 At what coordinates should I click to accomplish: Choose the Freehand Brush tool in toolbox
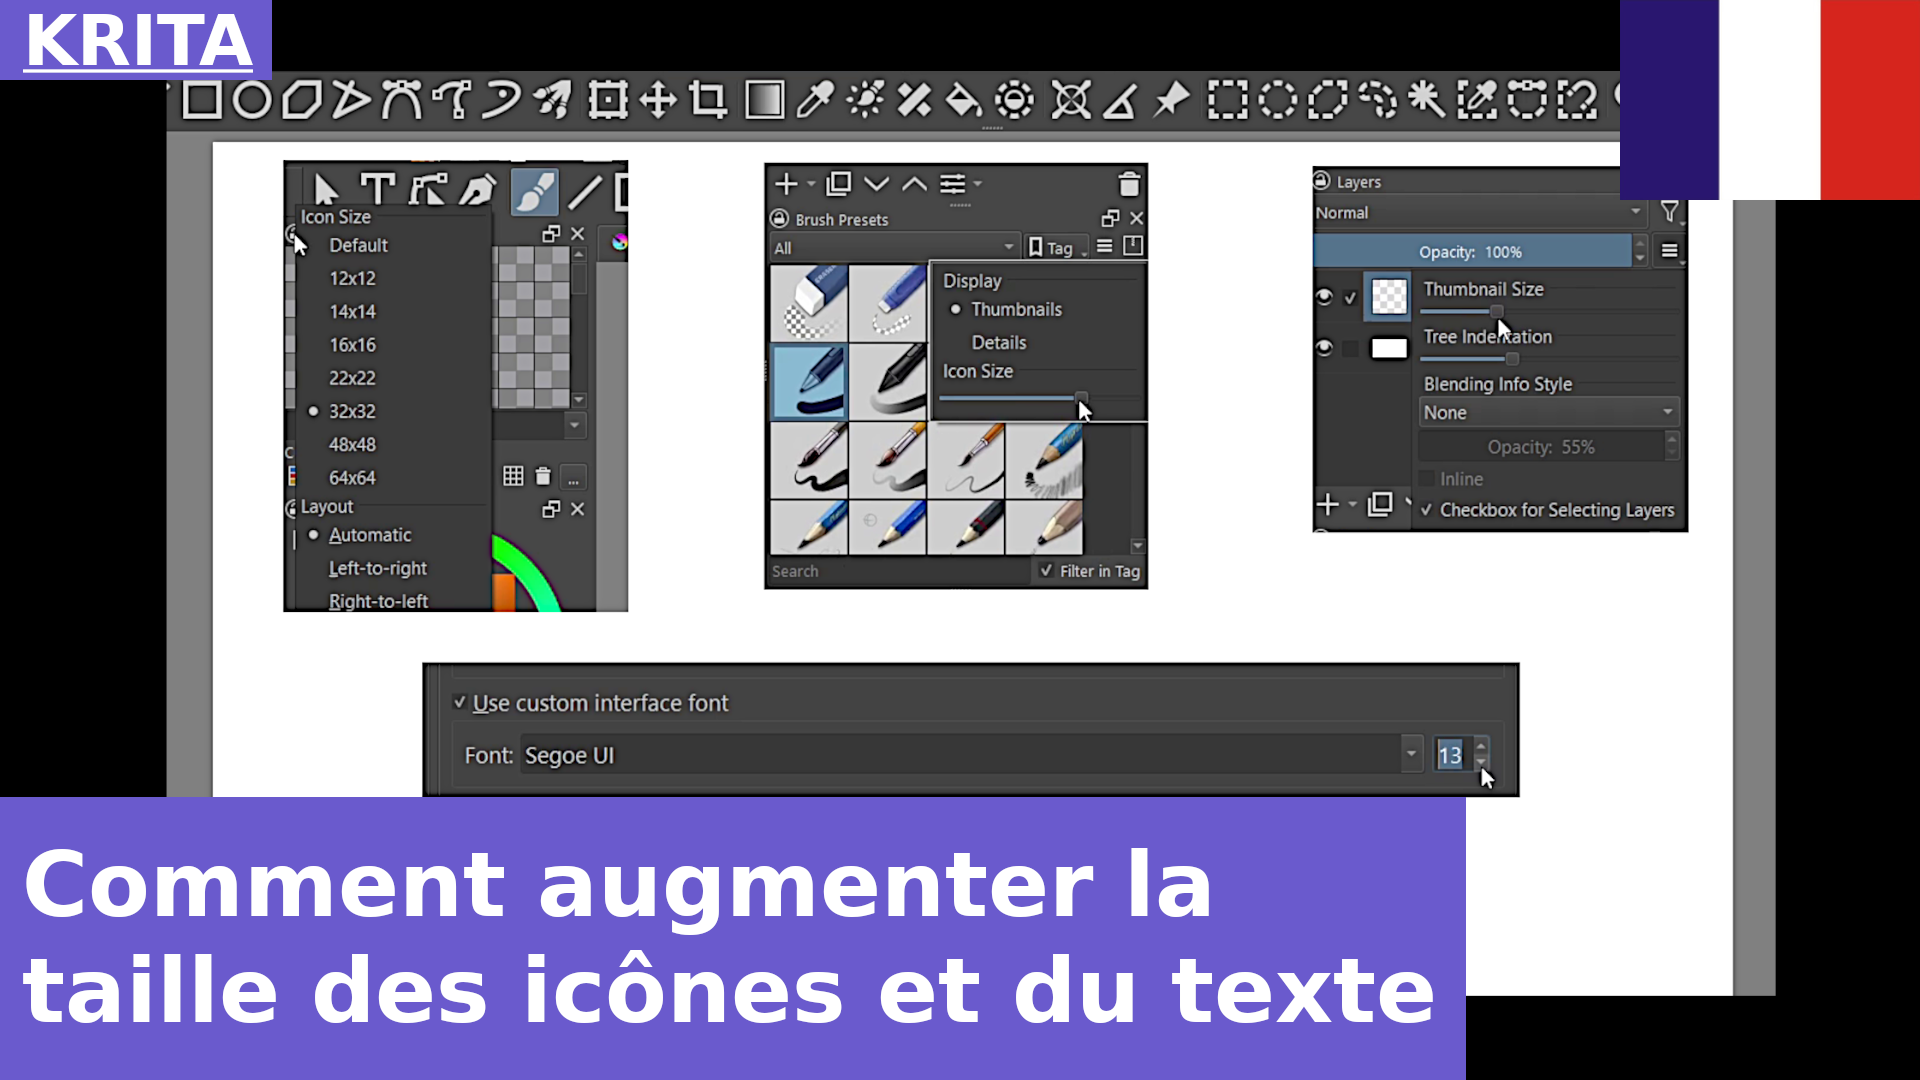pyautogui.click(x=535, y=190)
